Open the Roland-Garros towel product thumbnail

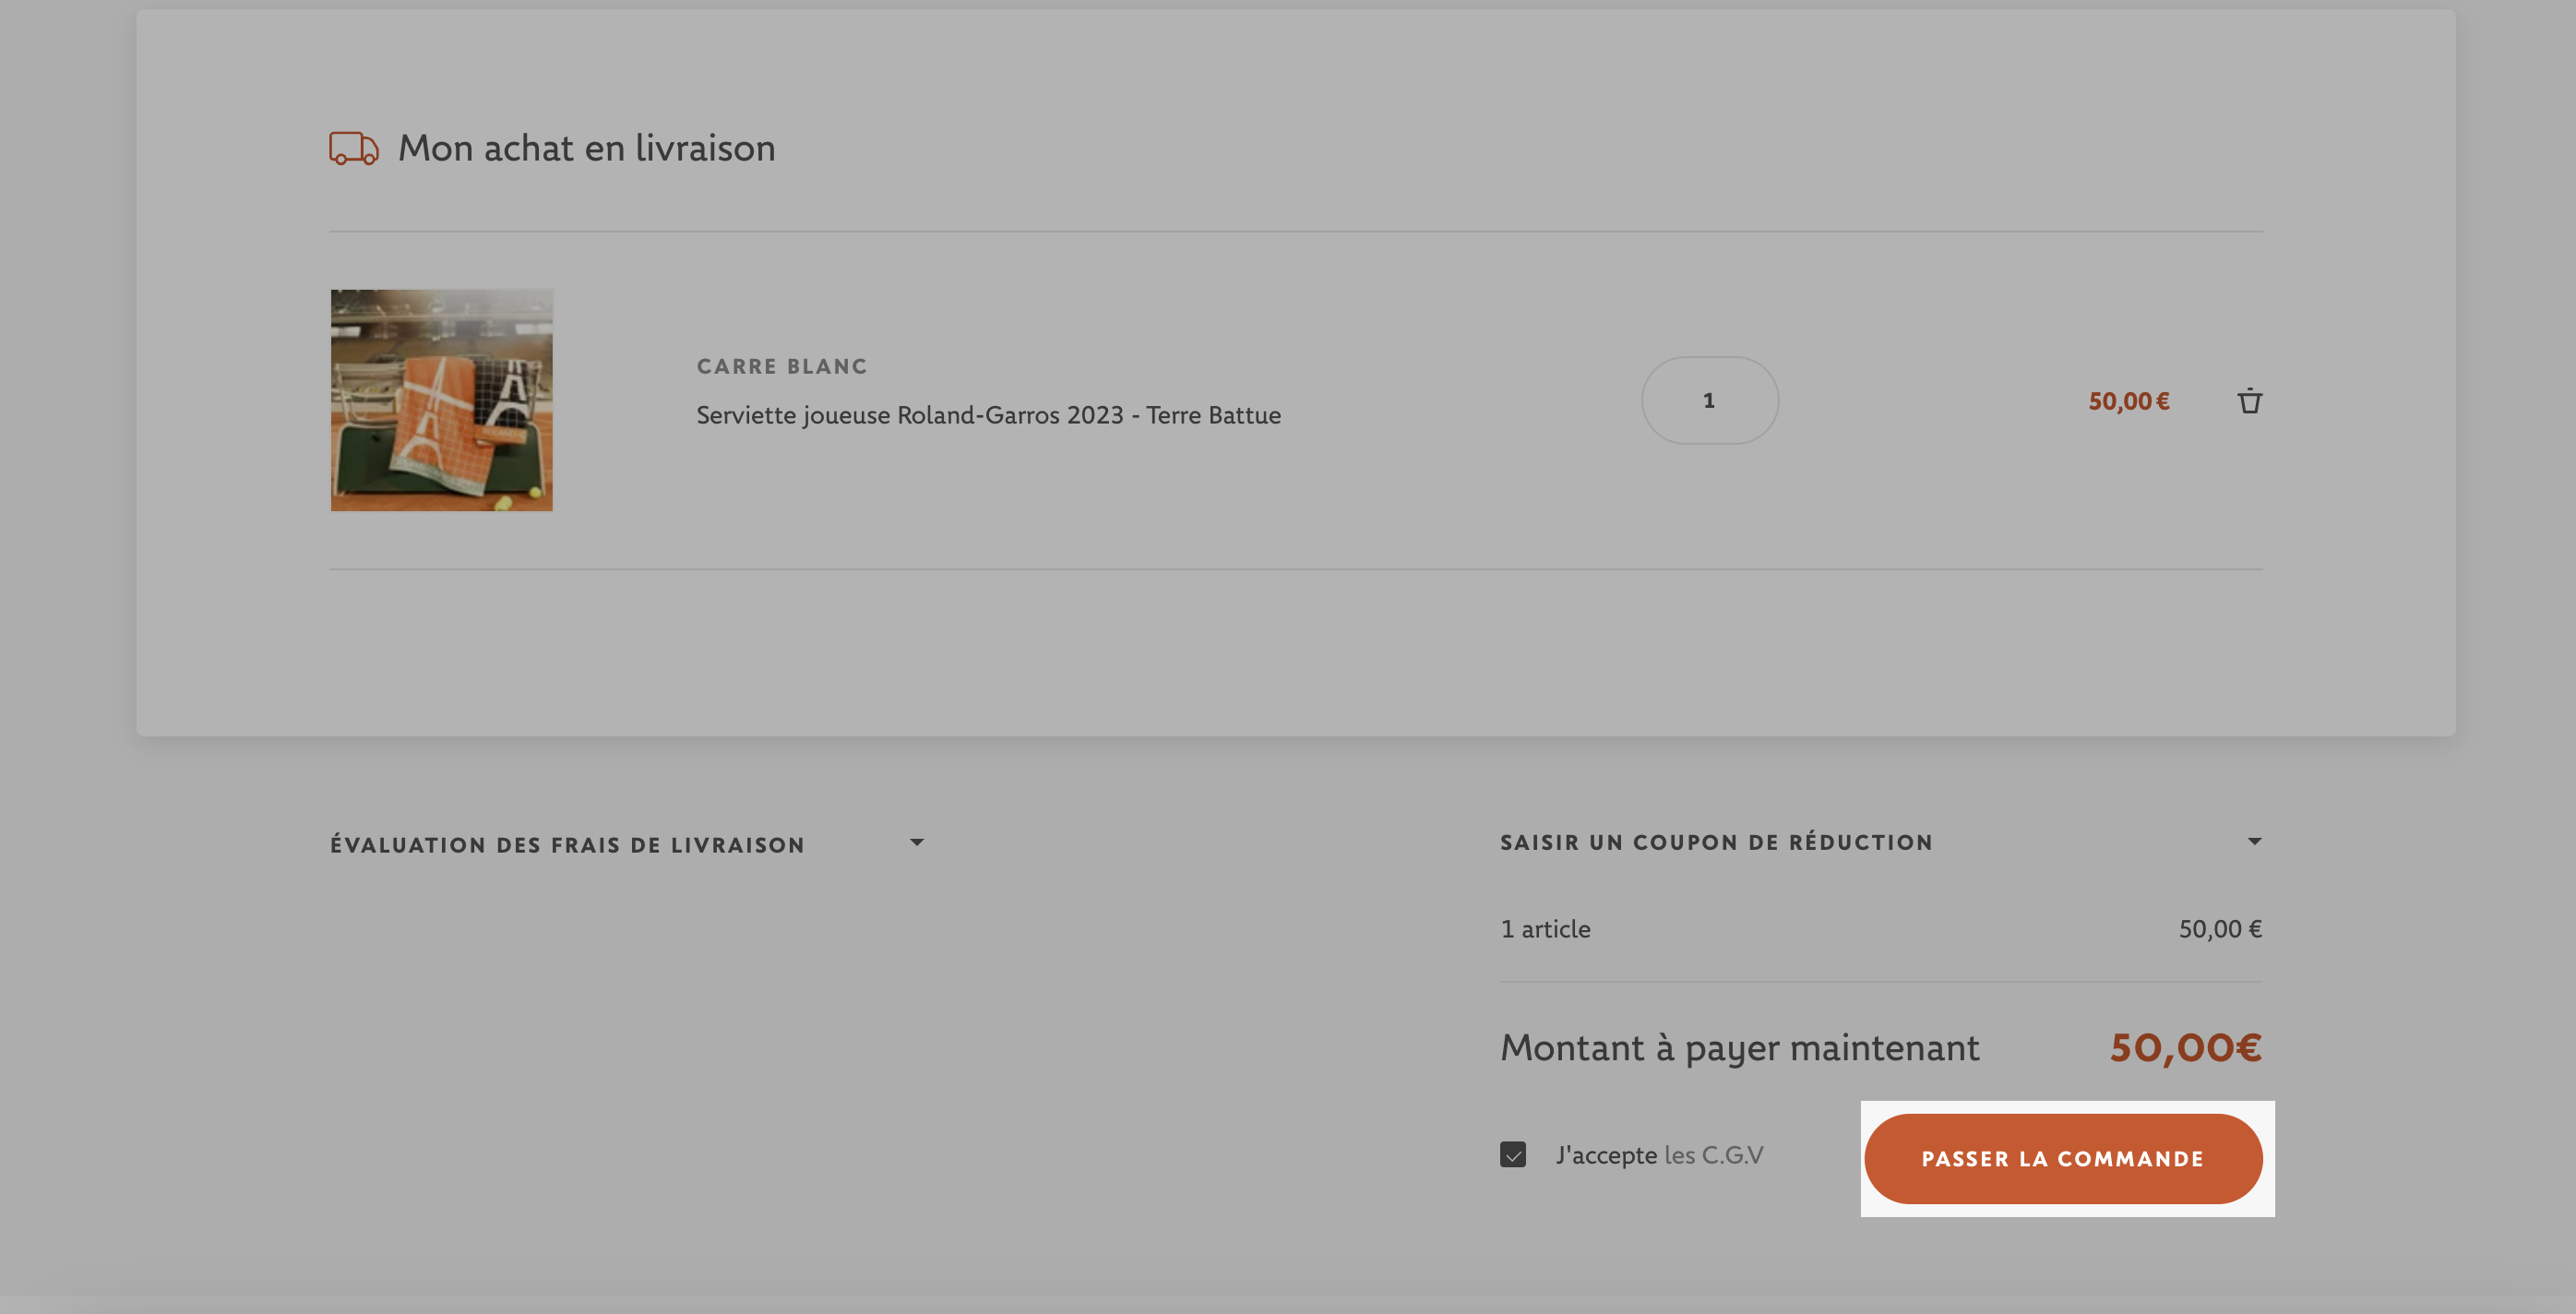[x=442, y=400]
